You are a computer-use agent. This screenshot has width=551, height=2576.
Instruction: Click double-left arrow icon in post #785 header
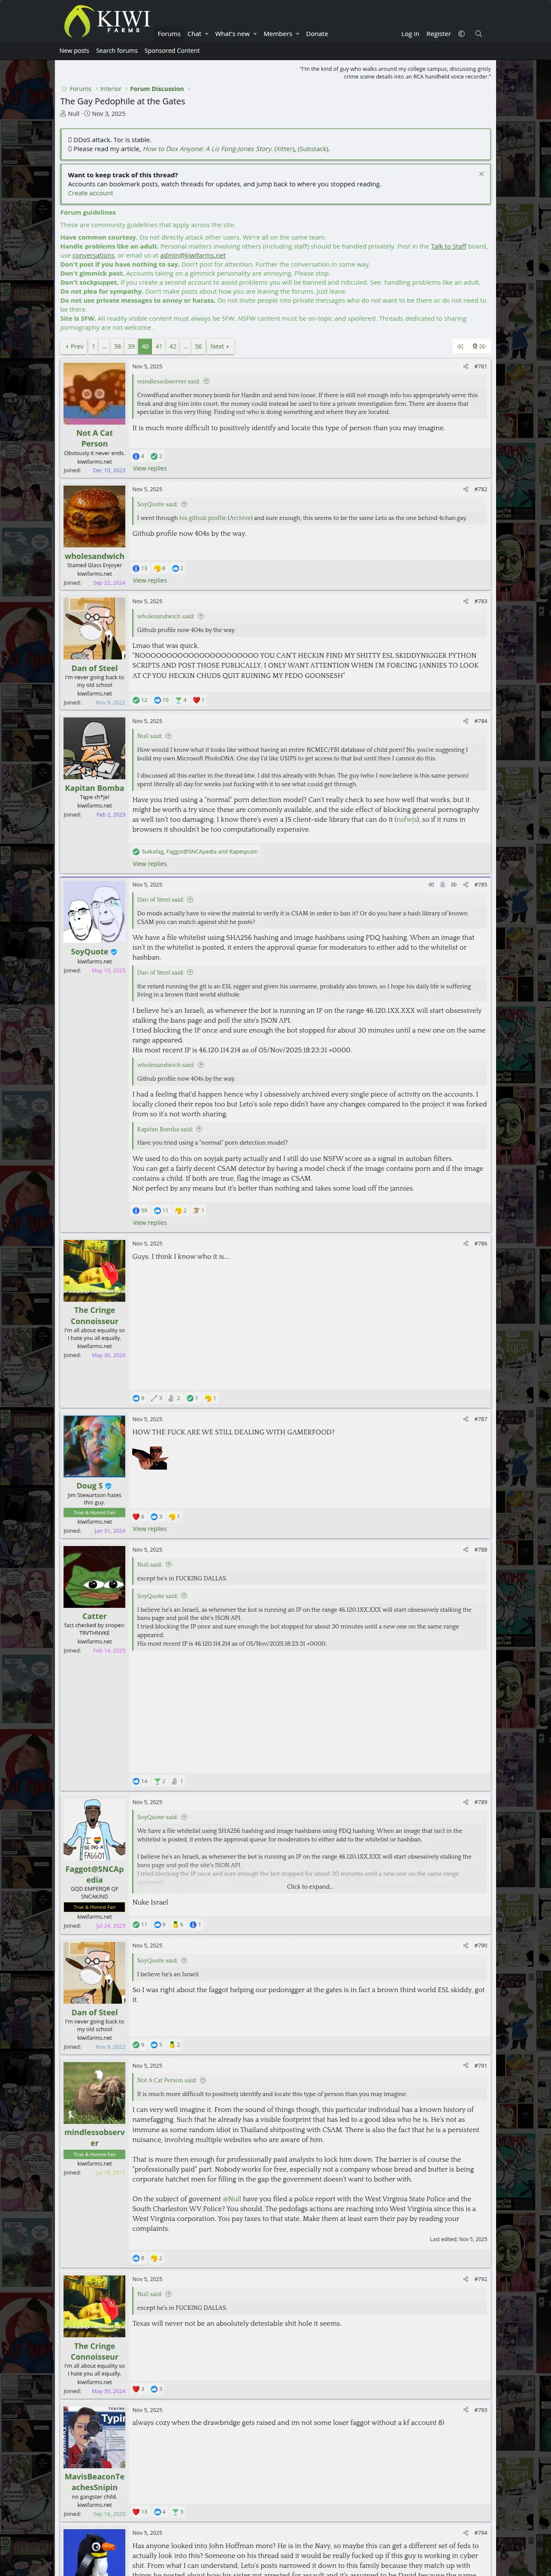point(431,884)
